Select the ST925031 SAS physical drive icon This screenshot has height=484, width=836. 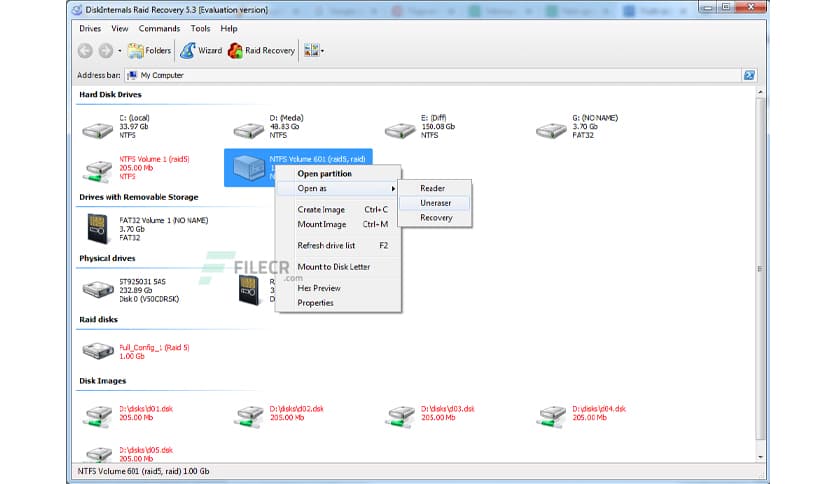click(98, 289)
